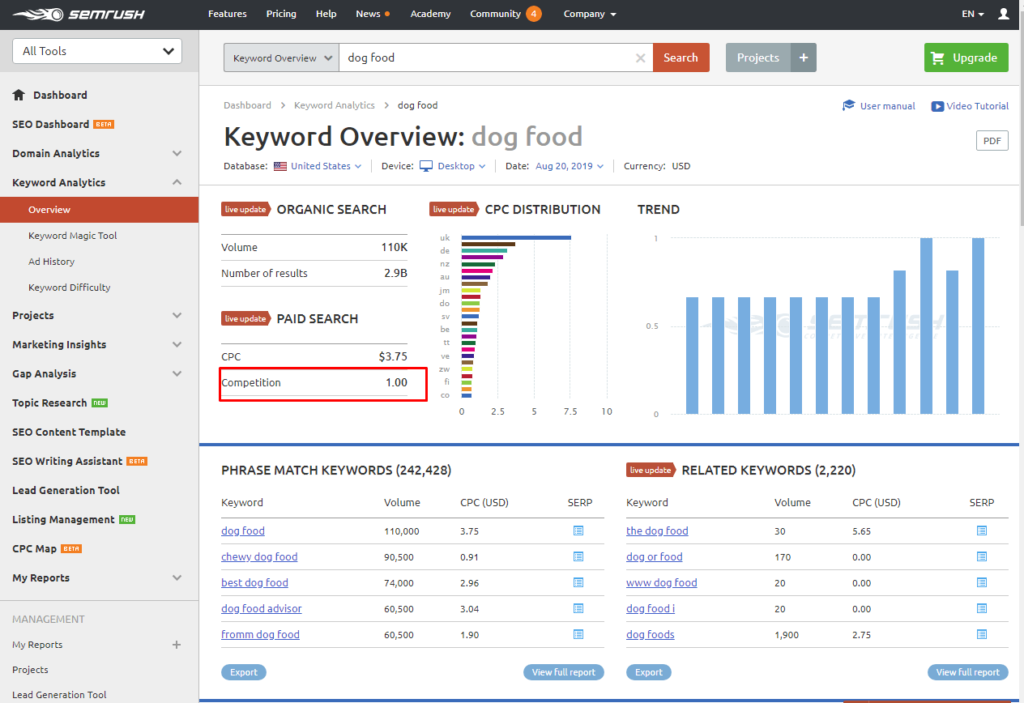Click the Dashboard home icon

[18, 95]
